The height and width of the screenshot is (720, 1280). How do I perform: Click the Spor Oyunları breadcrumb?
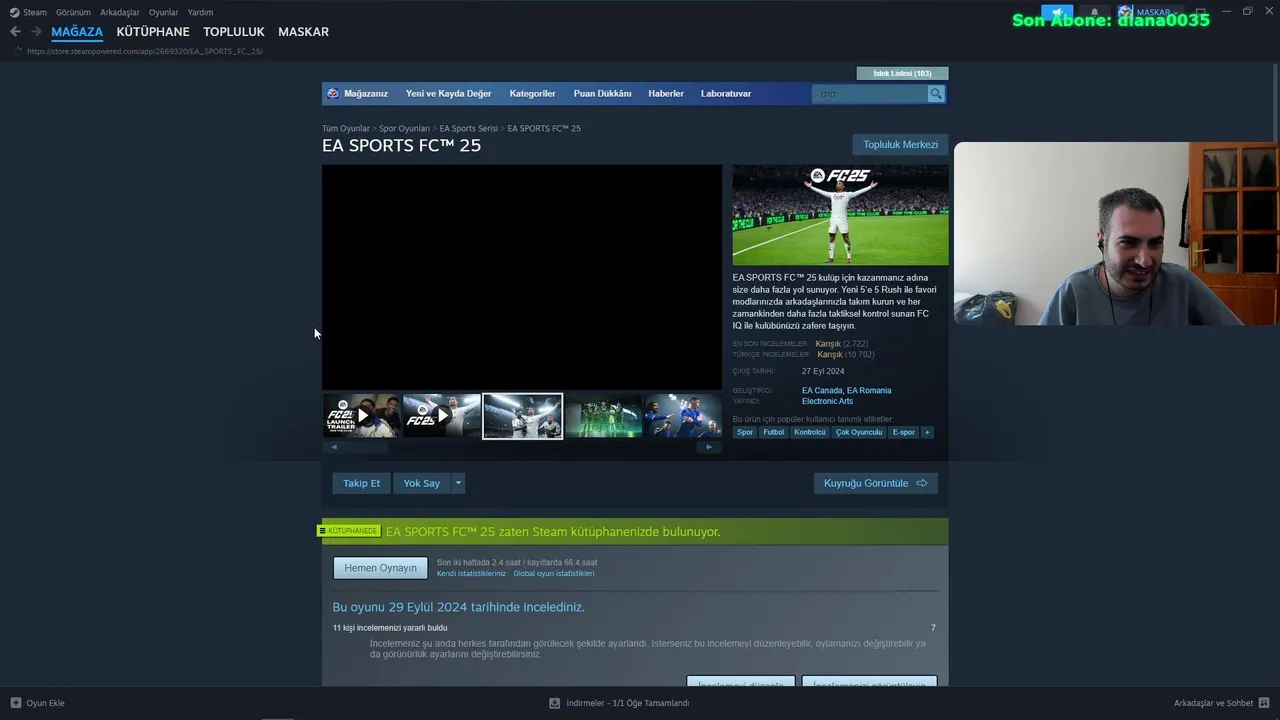[x=404, y=129]
